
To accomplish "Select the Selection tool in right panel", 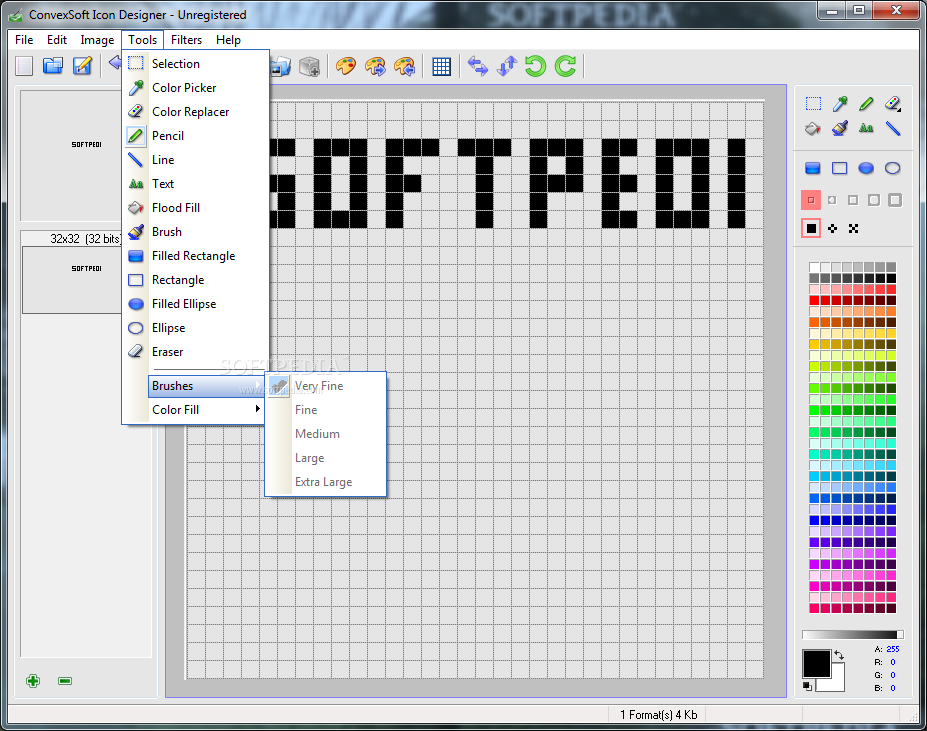I will point(813,104).
